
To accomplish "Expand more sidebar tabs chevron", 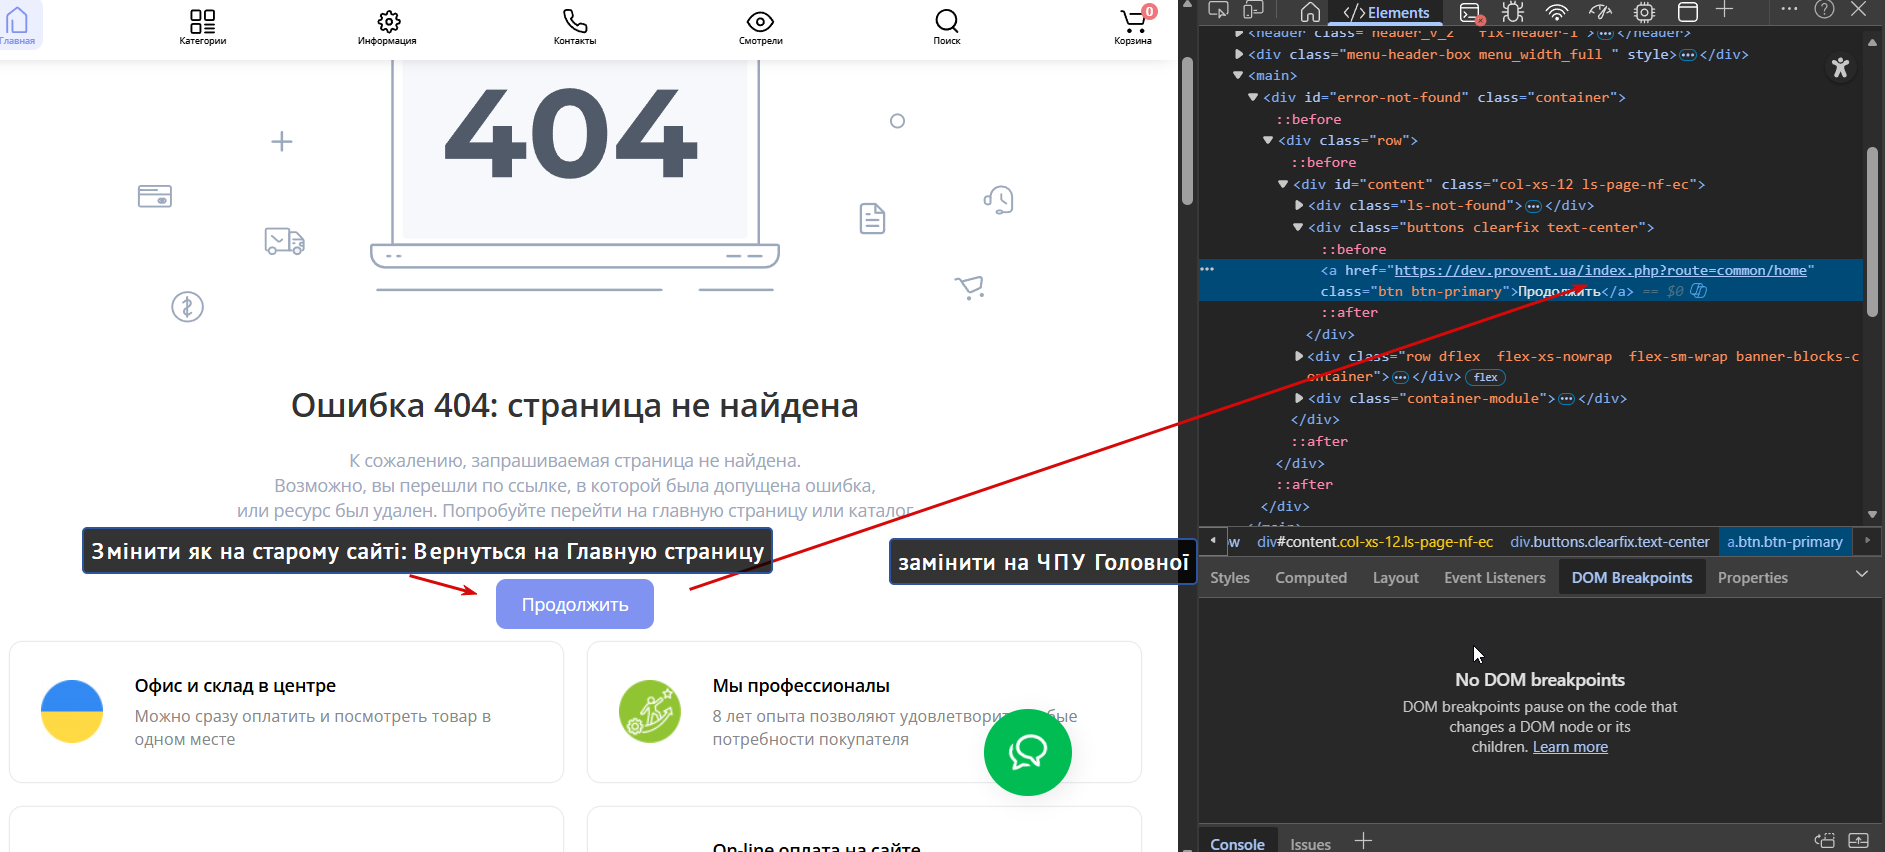I will (x=1862, y=574).
